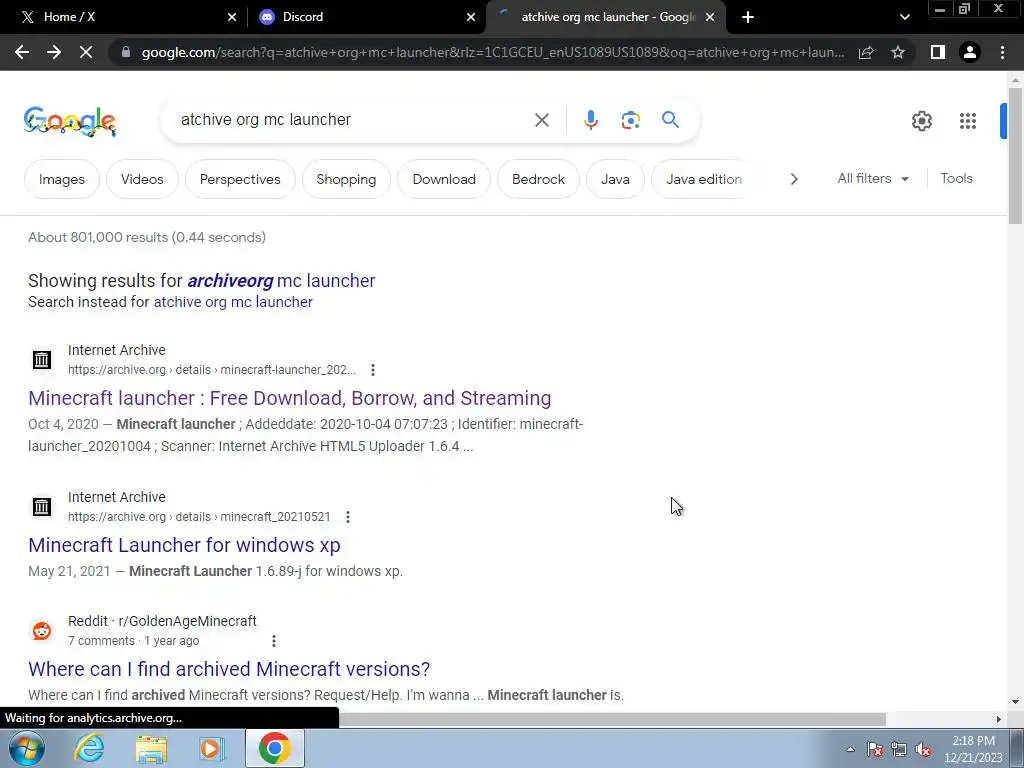Open options for minecraft-launcher_202 result
The height and width of the screenshot is (768, 1024).
click(373, 370)
